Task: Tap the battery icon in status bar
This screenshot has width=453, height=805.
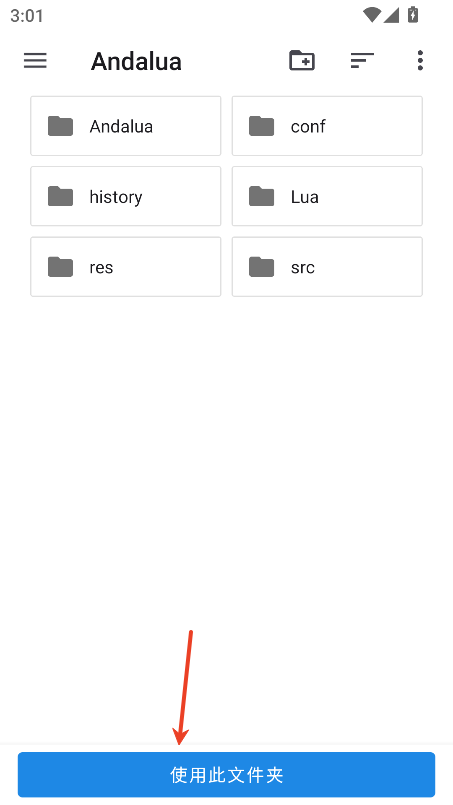Action: [x=413, y=15]
